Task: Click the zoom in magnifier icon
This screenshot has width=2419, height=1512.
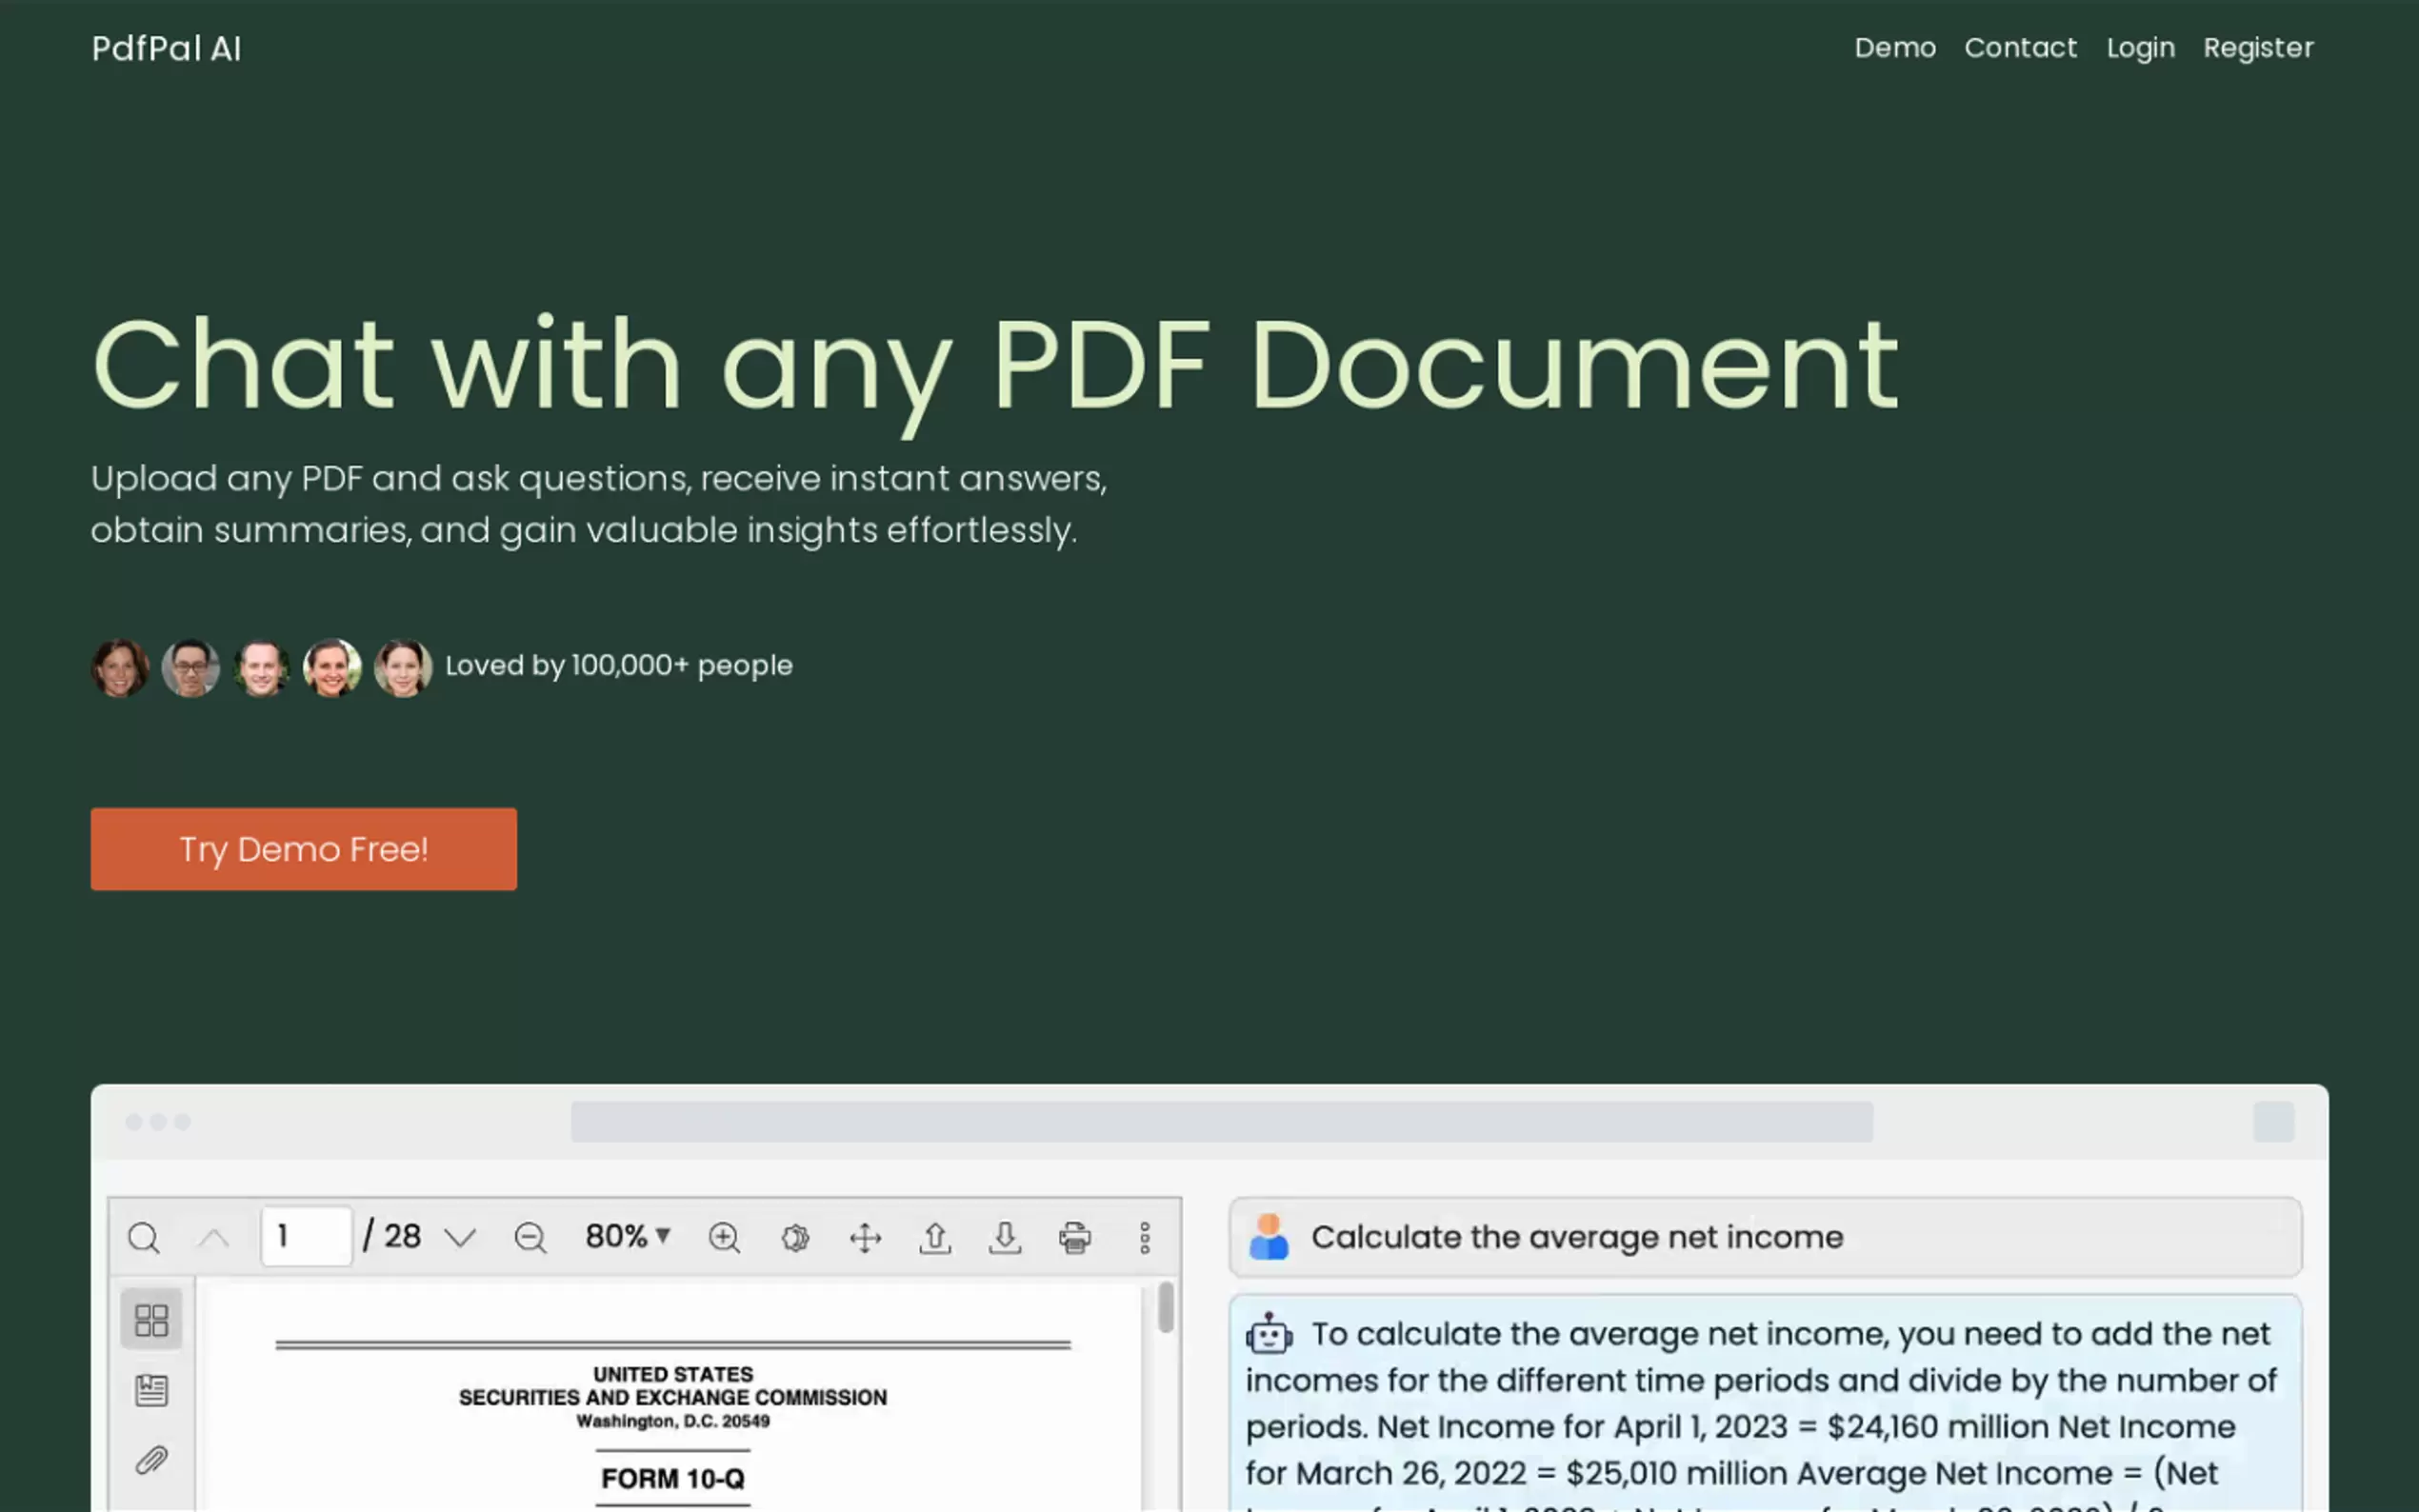Action: tap(724, 1238)
